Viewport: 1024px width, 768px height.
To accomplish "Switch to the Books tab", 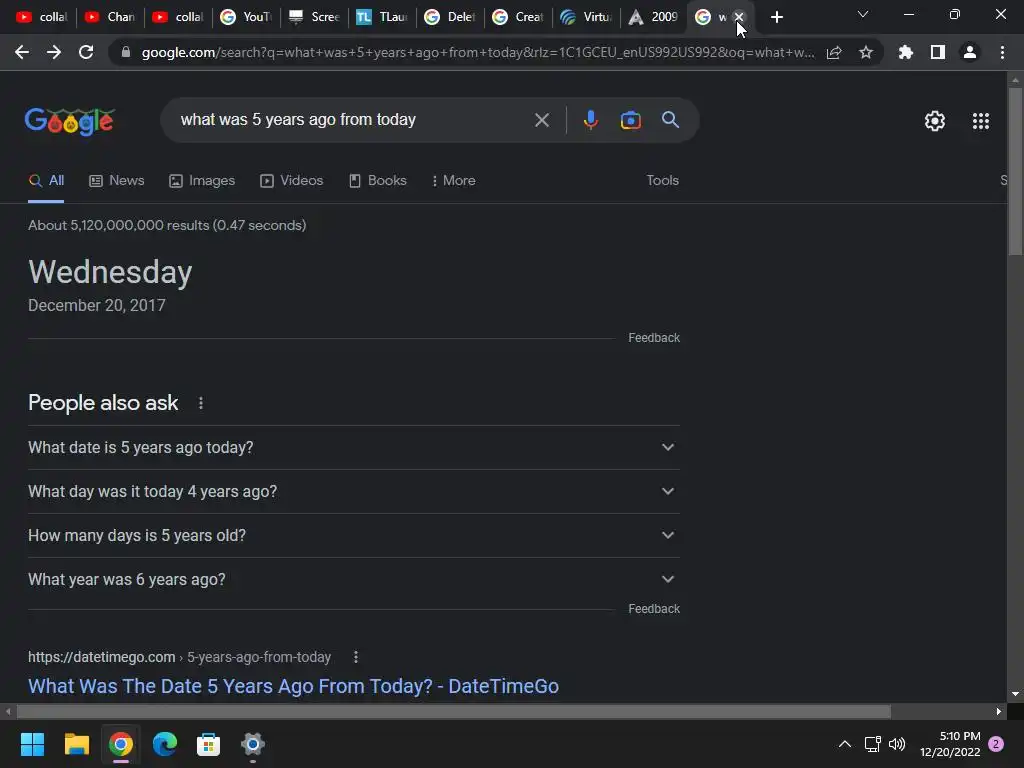I will [x=377, y=180].
